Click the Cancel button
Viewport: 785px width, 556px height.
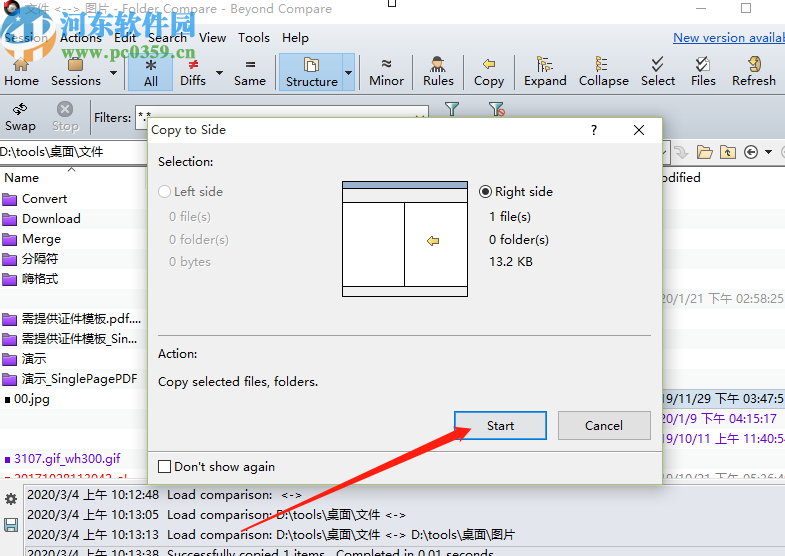[x=604, y=425]
